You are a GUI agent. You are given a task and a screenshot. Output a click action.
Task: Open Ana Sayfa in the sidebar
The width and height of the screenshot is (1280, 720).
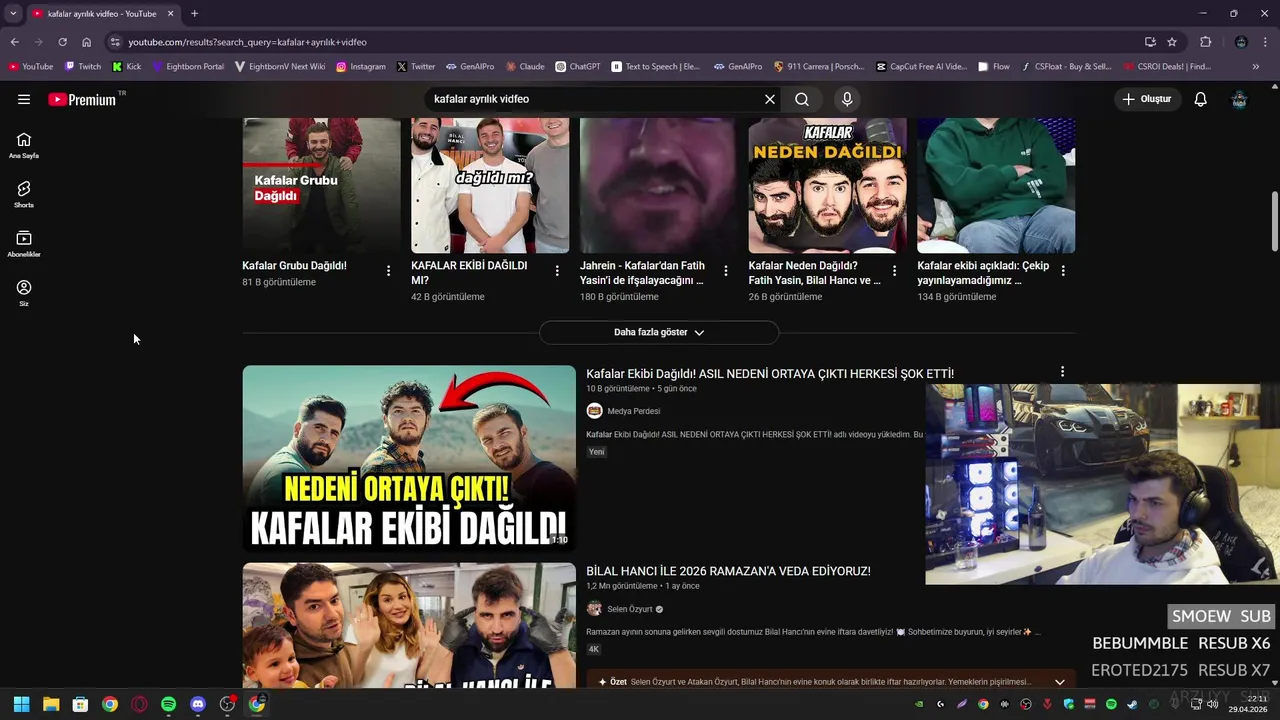(24, 145)
